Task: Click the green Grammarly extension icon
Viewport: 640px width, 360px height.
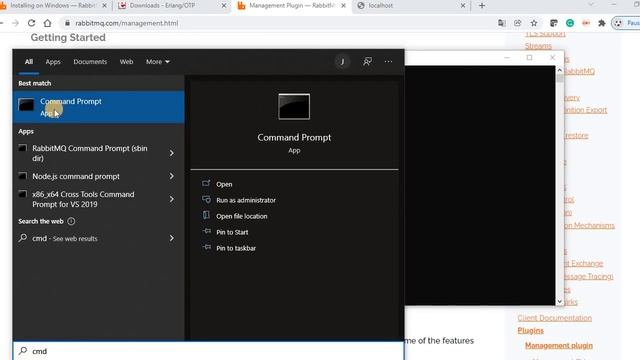Action: pyautogui.click(x=570, y=23)
